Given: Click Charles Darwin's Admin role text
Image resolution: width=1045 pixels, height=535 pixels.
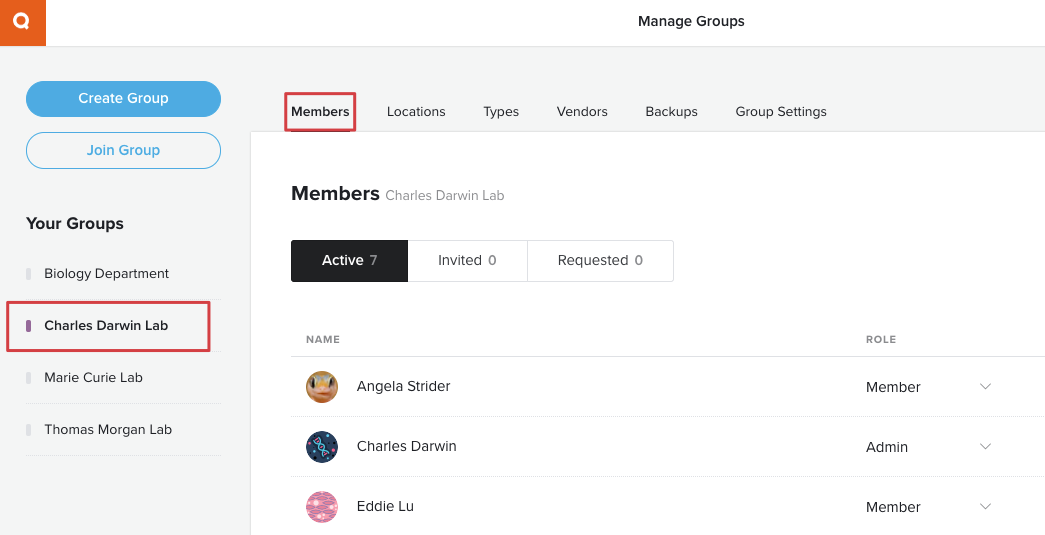Looking at the screenshot, I should [886, 448].
